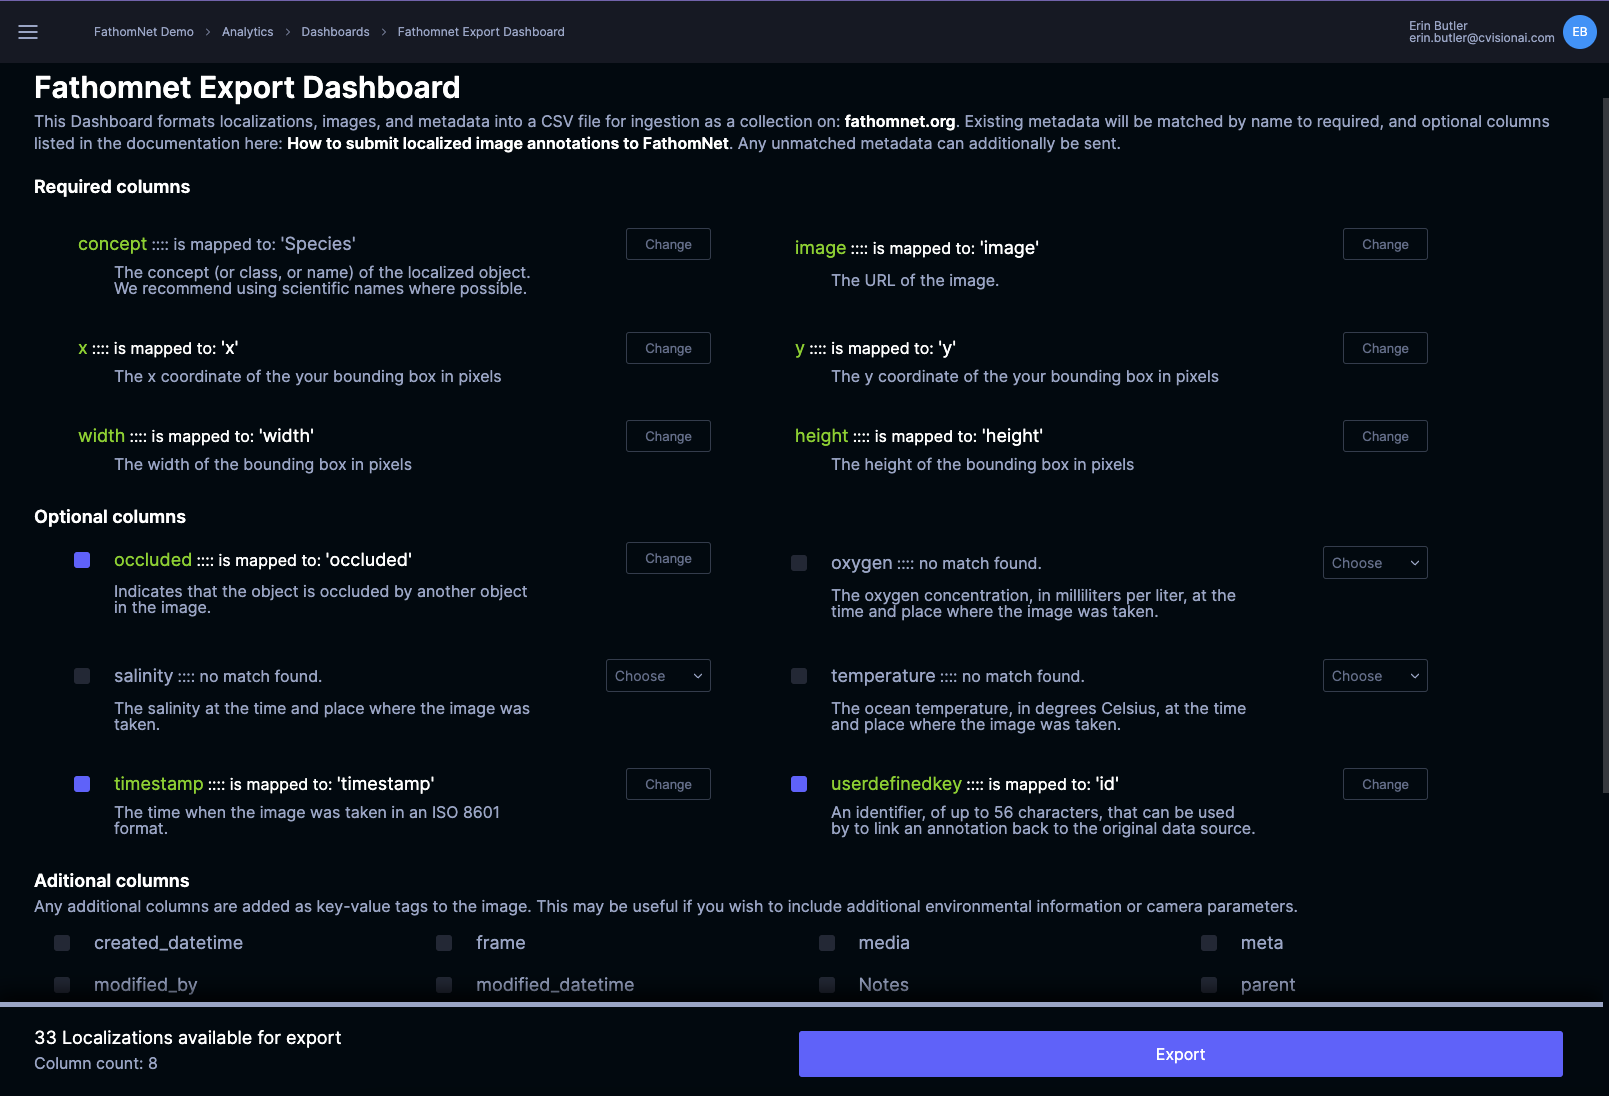
Task: Enable the salinity optional column checkbox
Action: click(x=82, y=676)
